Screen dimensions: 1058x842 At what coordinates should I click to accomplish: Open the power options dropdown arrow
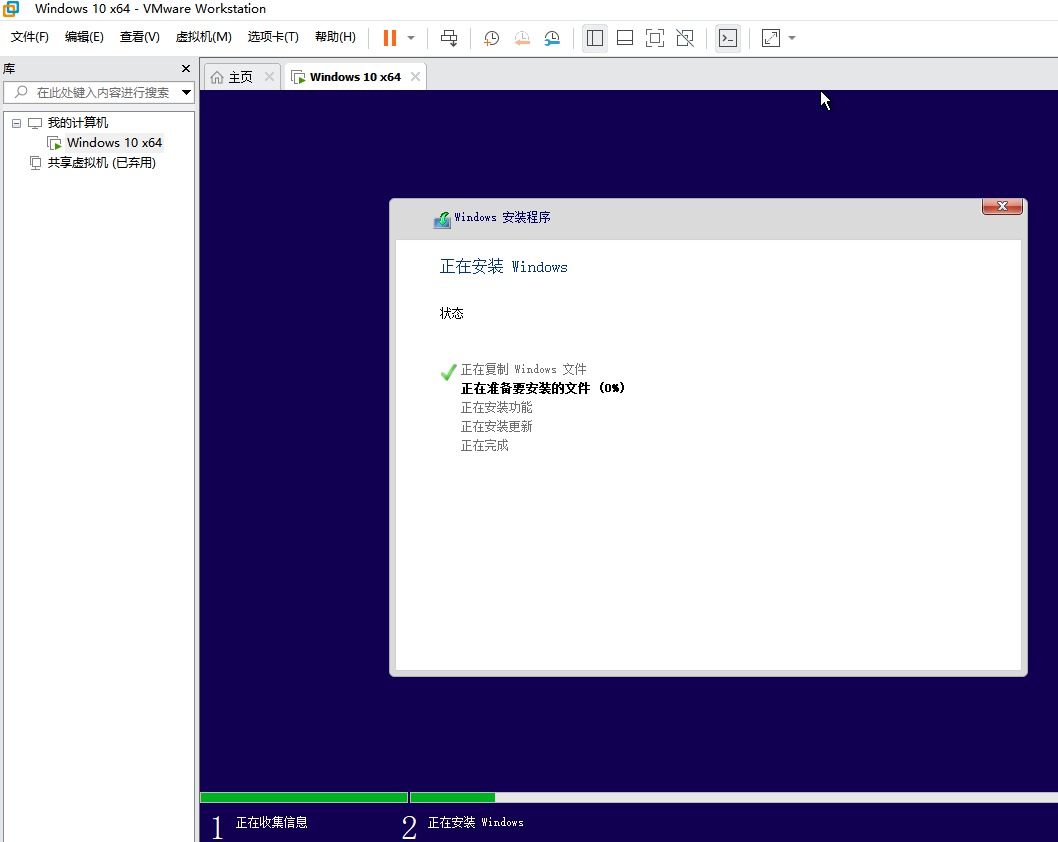click(x=411, y=38)
